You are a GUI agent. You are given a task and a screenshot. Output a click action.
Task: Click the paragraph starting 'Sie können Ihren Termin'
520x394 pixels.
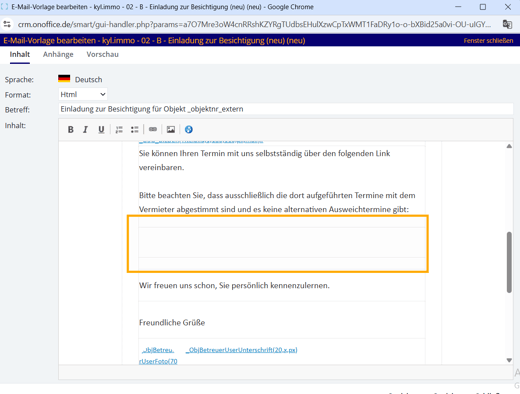(265, 160)
